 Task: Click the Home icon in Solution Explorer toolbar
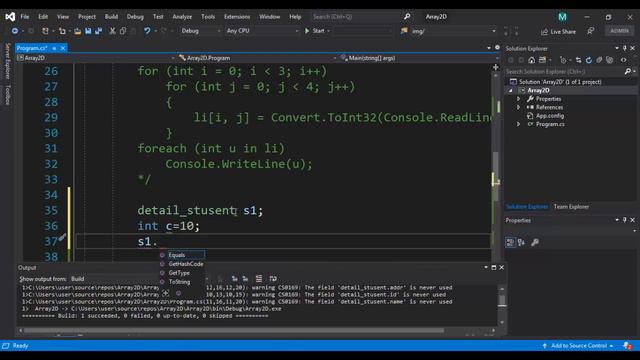[531, 60]
